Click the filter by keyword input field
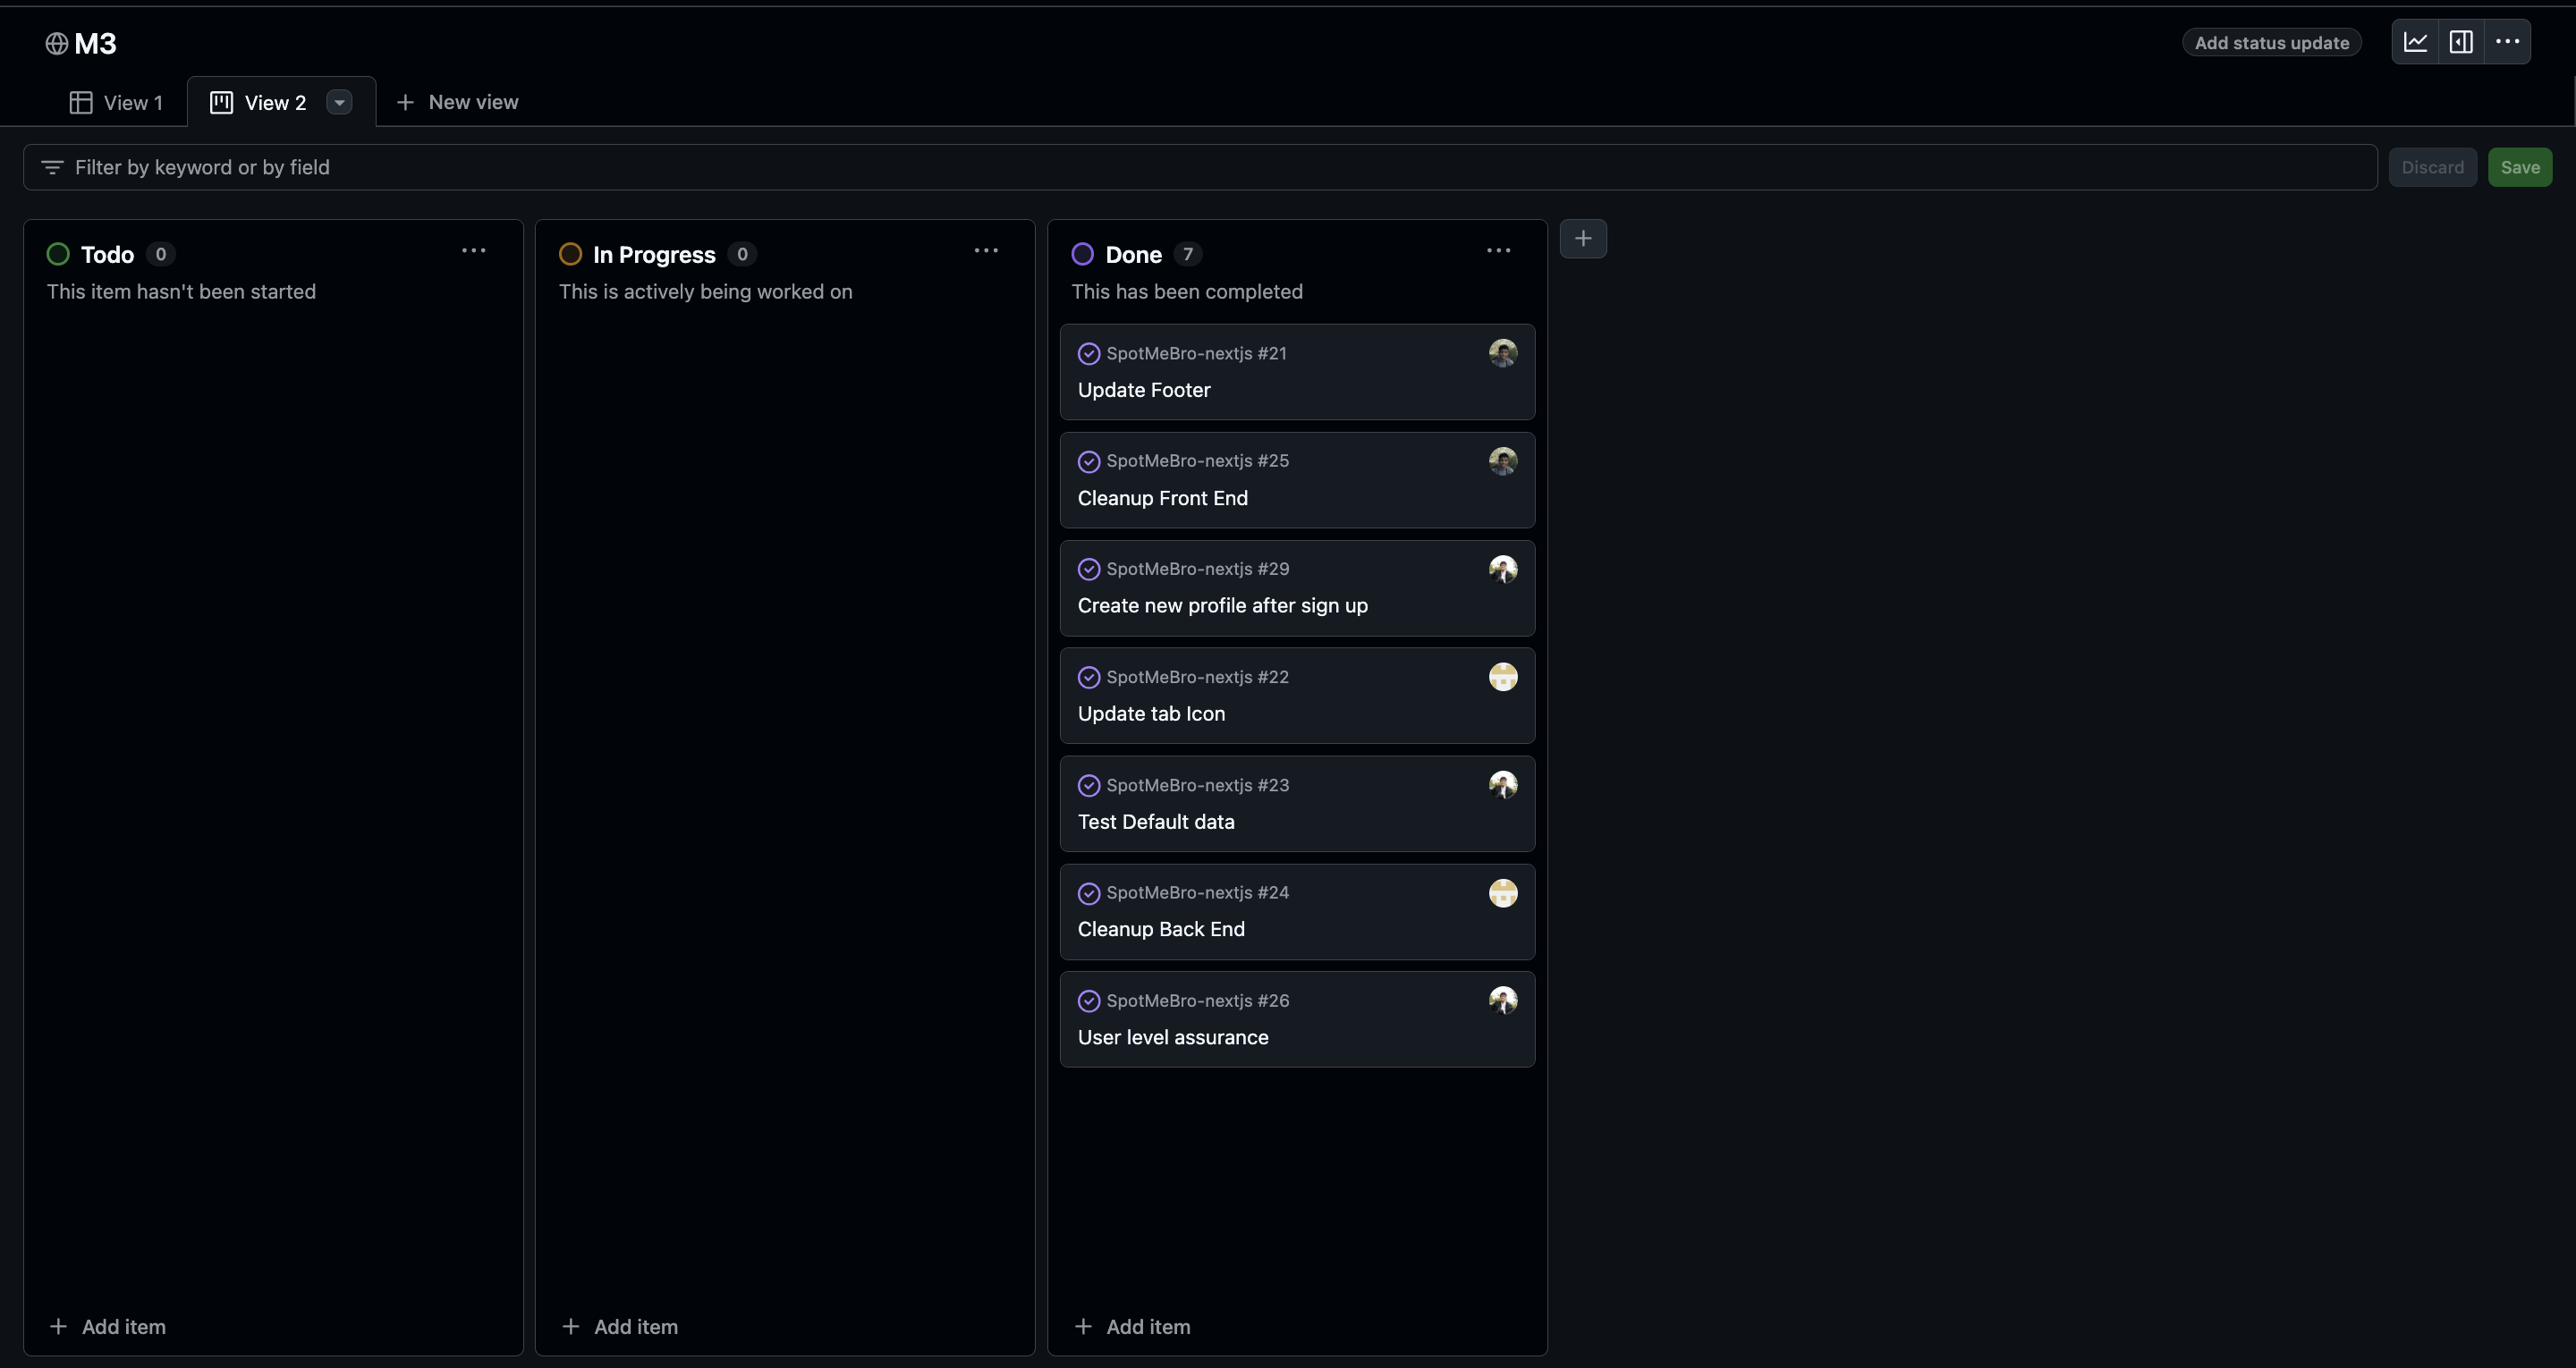The height and width of the screenshot is (1368, 2576). [x=1200, y=167]
